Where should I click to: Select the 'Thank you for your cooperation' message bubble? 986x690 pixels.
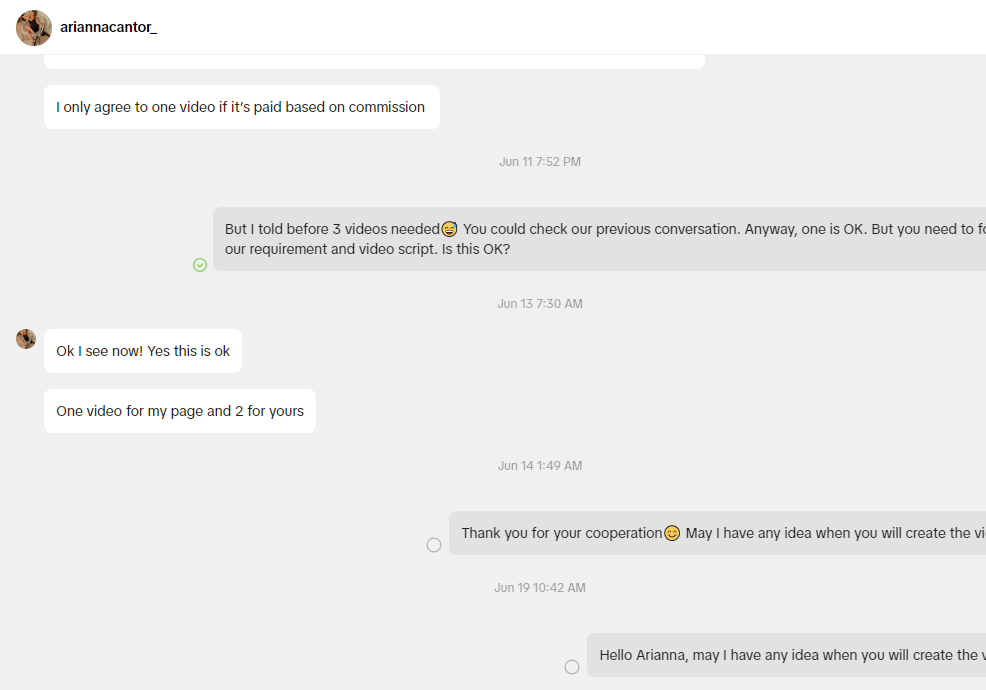717,533
